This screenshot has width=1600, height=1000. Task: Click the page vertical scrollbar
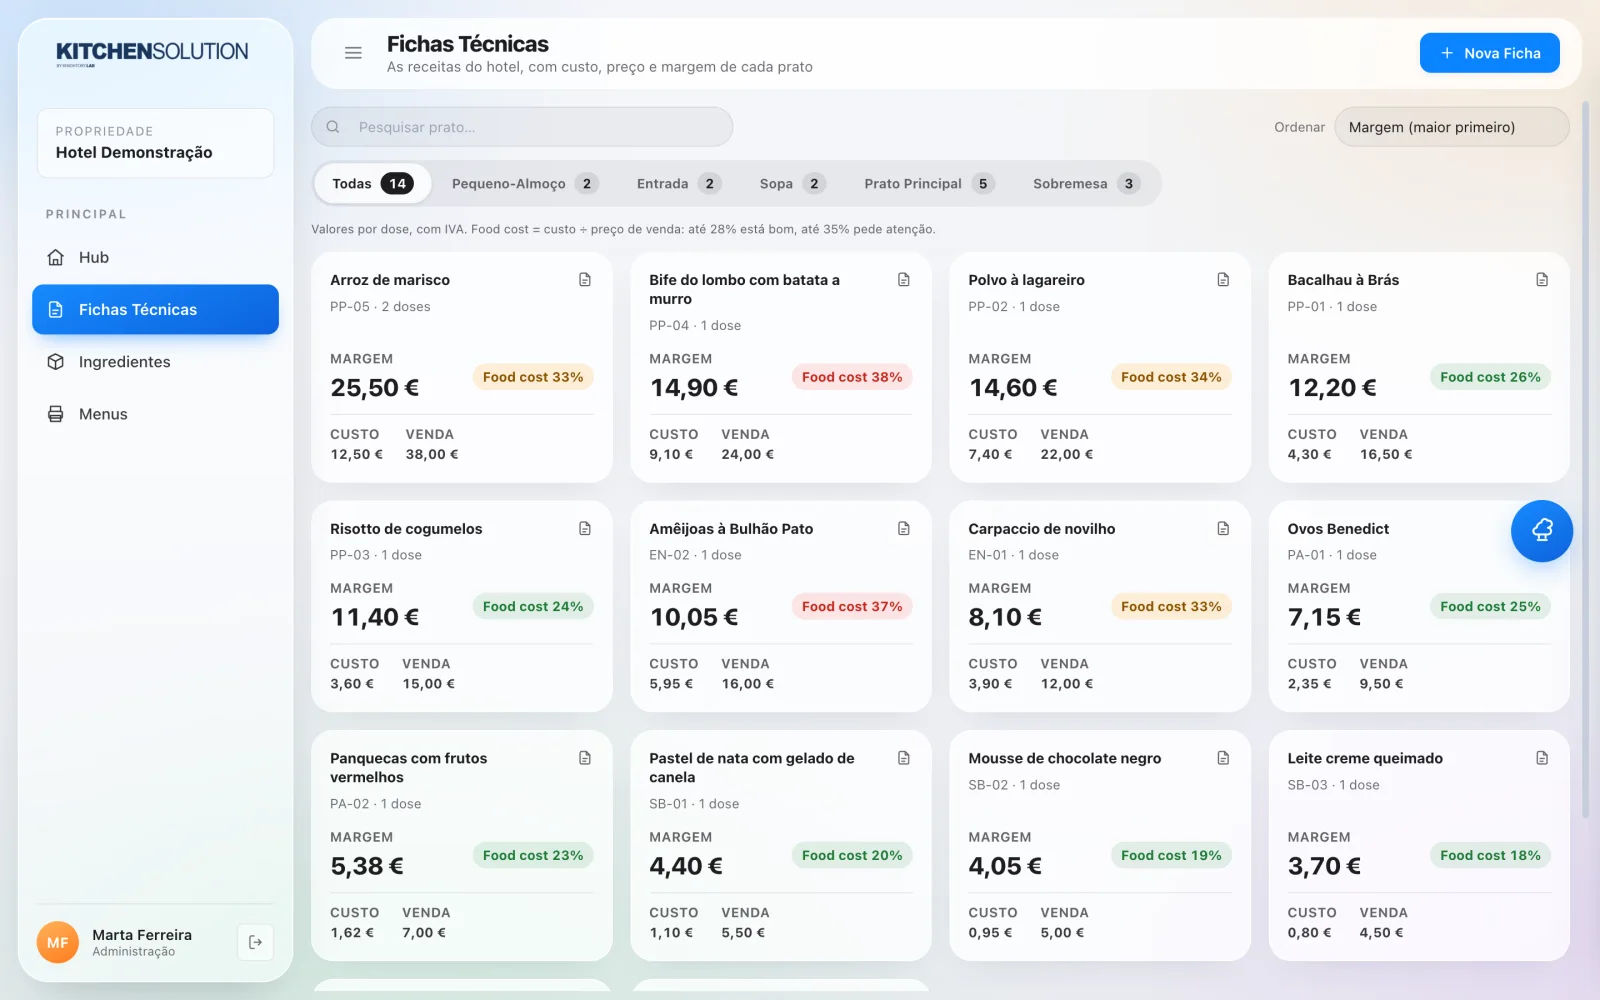(x=1585, y=460)
